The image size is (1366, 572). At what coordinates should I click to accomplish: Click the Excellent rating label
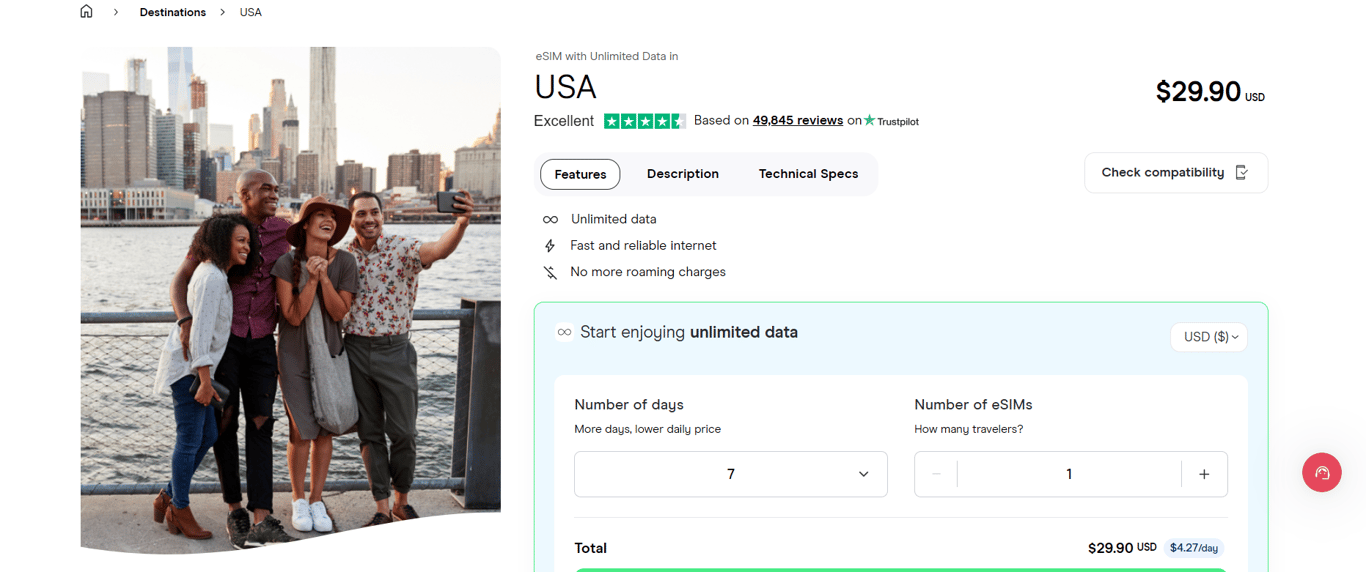coord(564,121)
